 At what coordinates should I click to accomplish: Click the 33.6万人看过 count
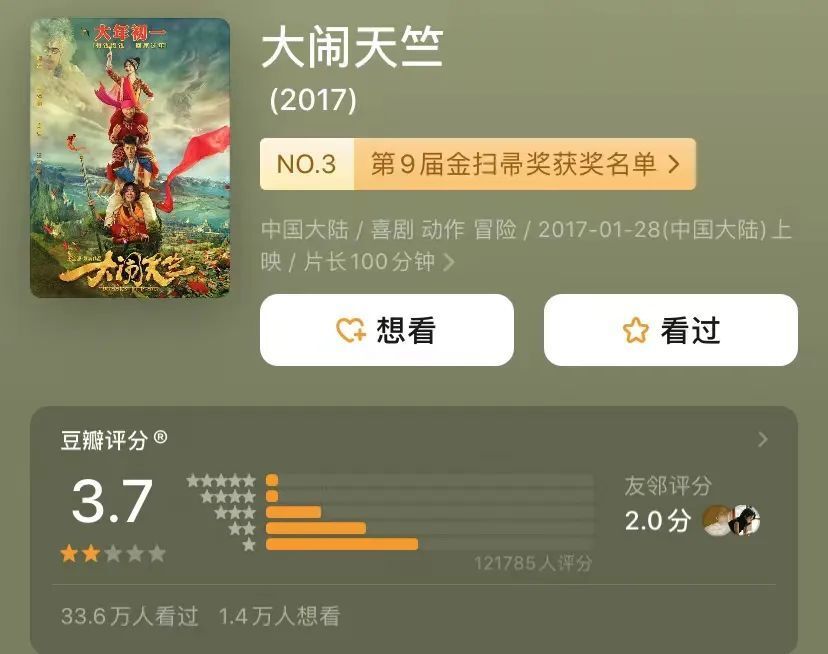(x=130, y=616)
